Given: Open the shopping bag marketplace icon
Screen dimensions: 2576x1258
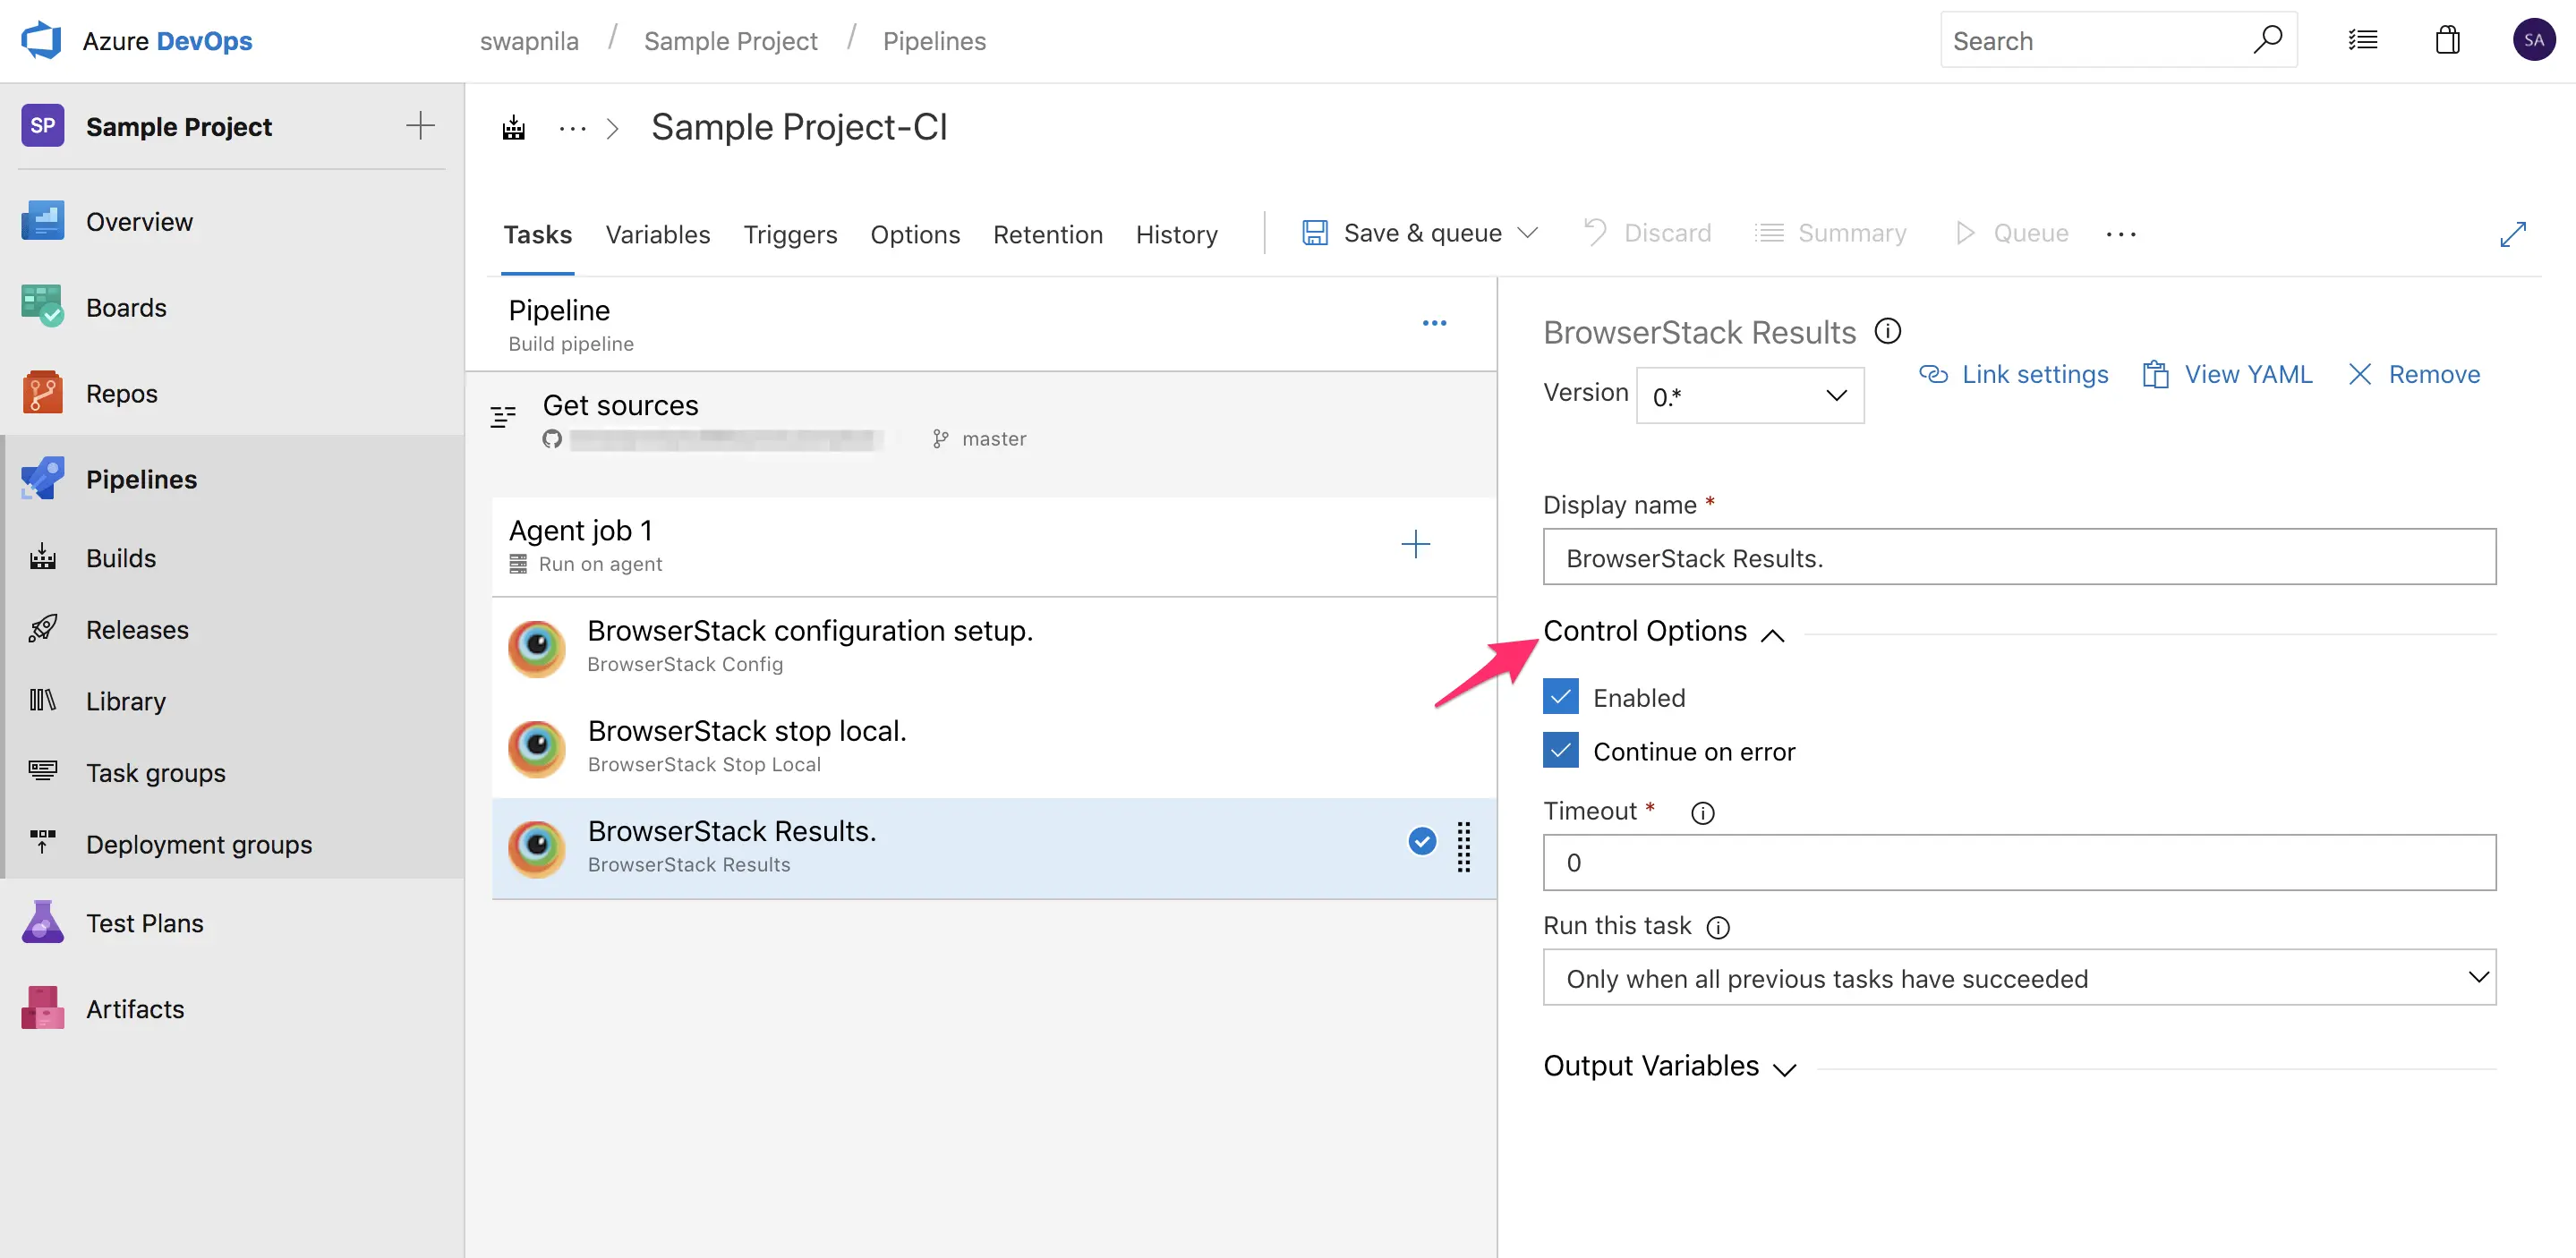Looking at the screenshot, I should pos(2447,40).
